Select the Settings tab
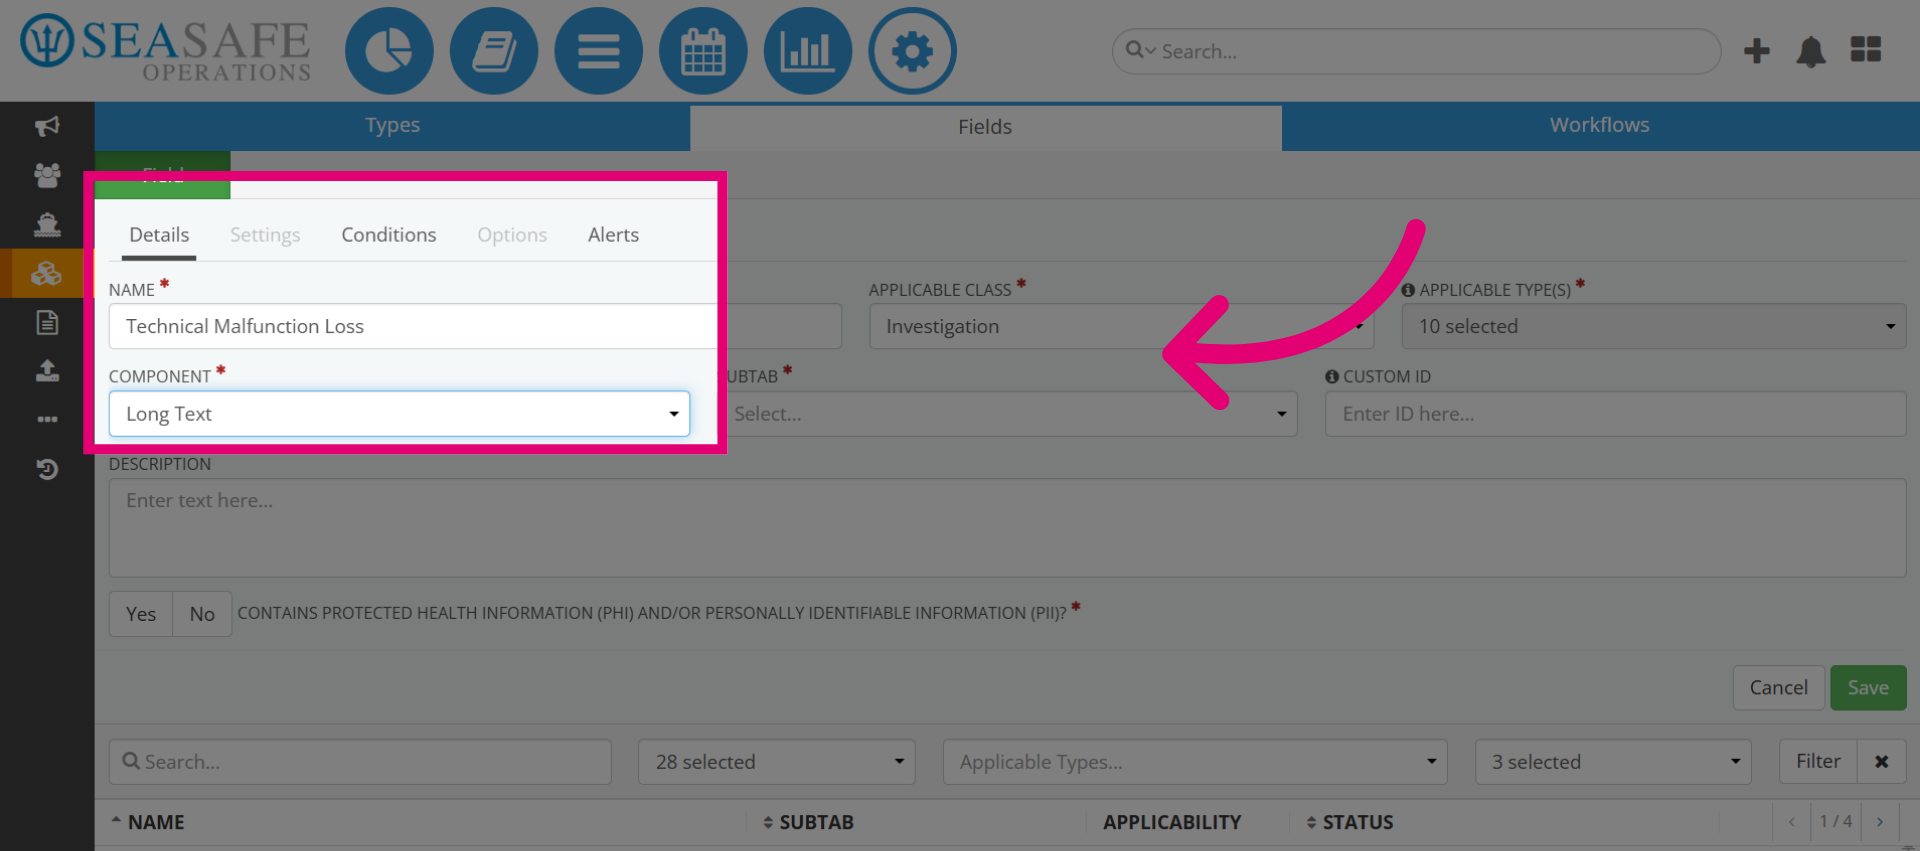Viewport: 1920px width, 851px height. (x=265, y=235)
